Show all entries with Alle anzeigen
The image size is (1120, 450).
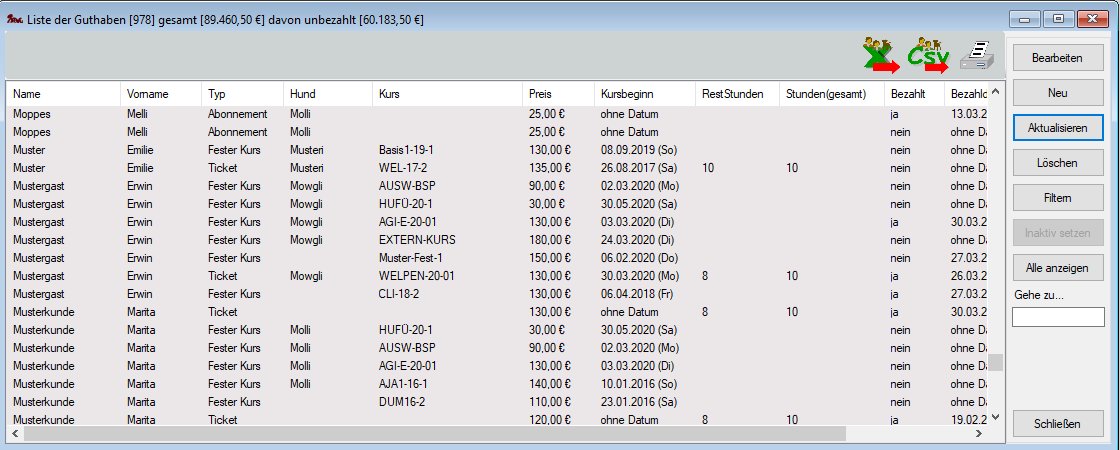pyautogui.click(x=1058, y=268)
